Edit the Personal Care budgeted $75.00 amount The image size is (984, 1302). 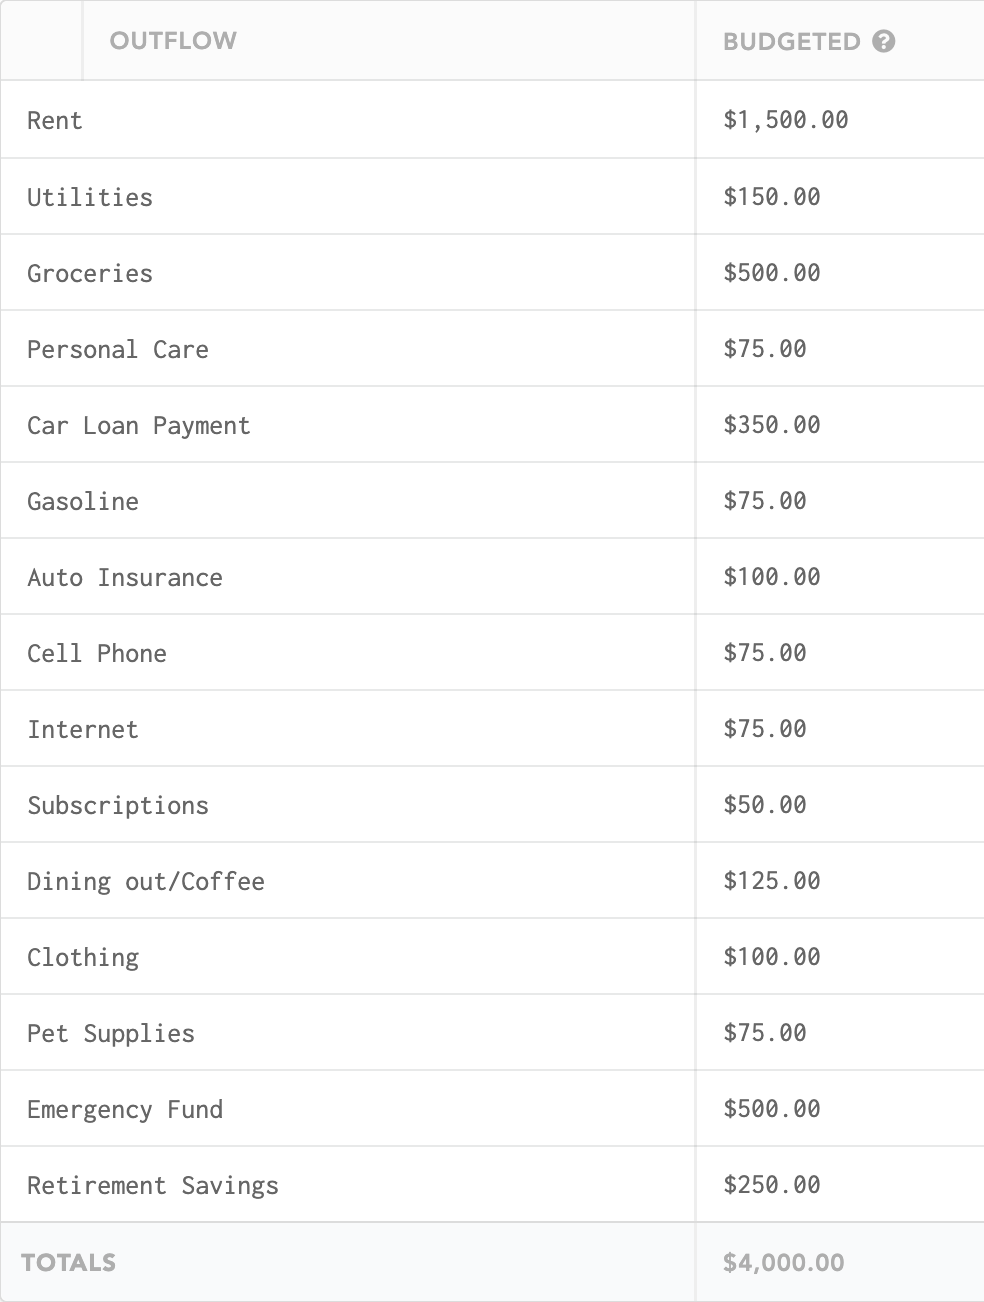pos(765,348)
